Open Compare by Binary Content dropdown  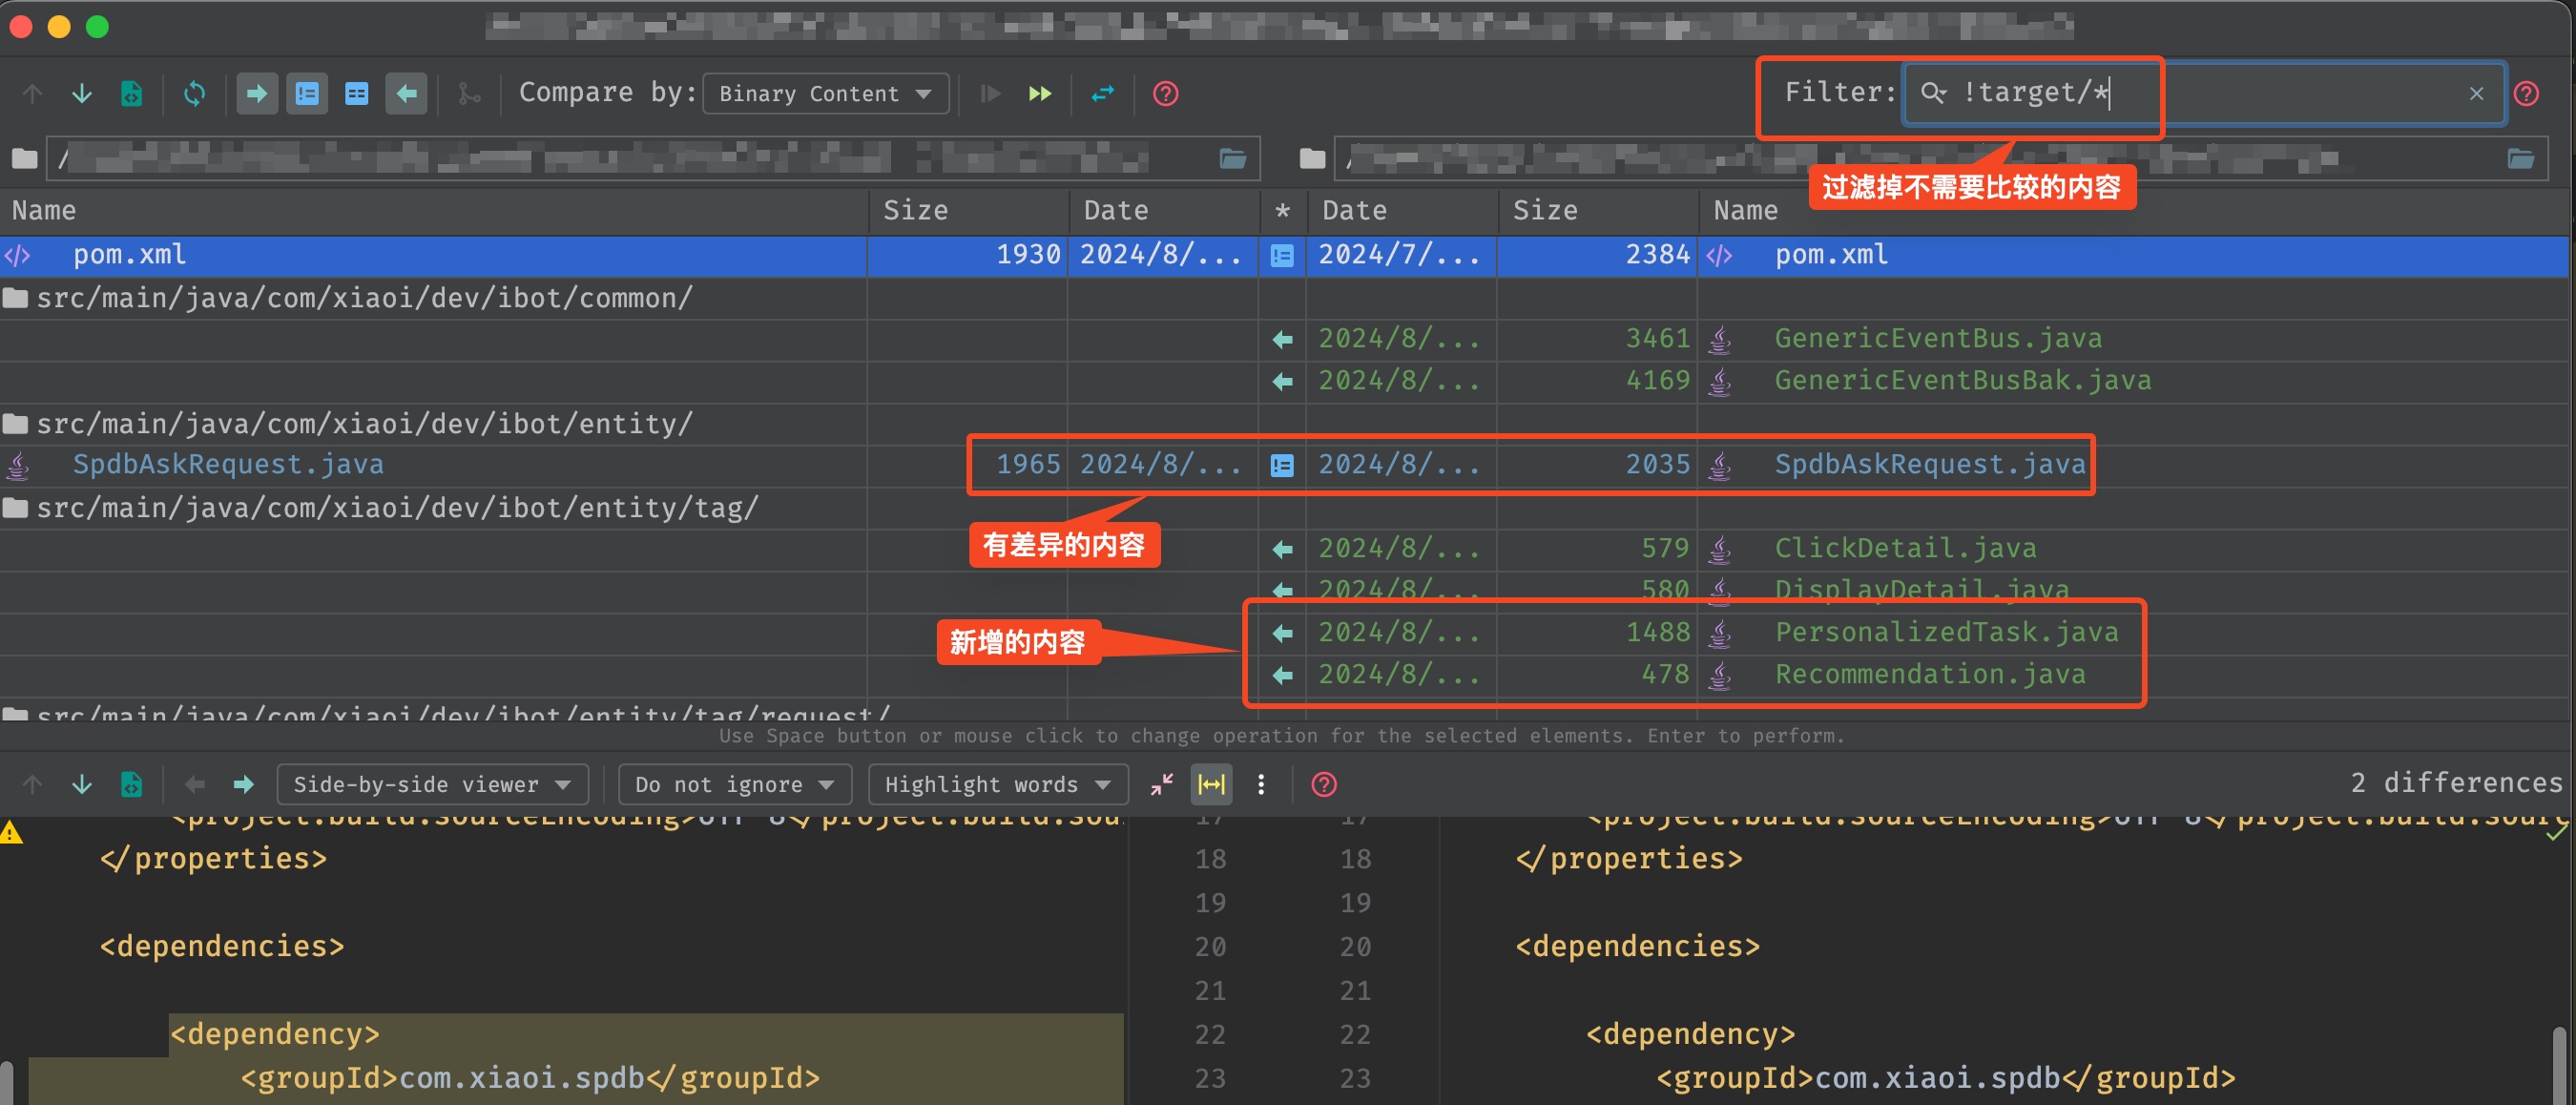(x=825, y=94)
